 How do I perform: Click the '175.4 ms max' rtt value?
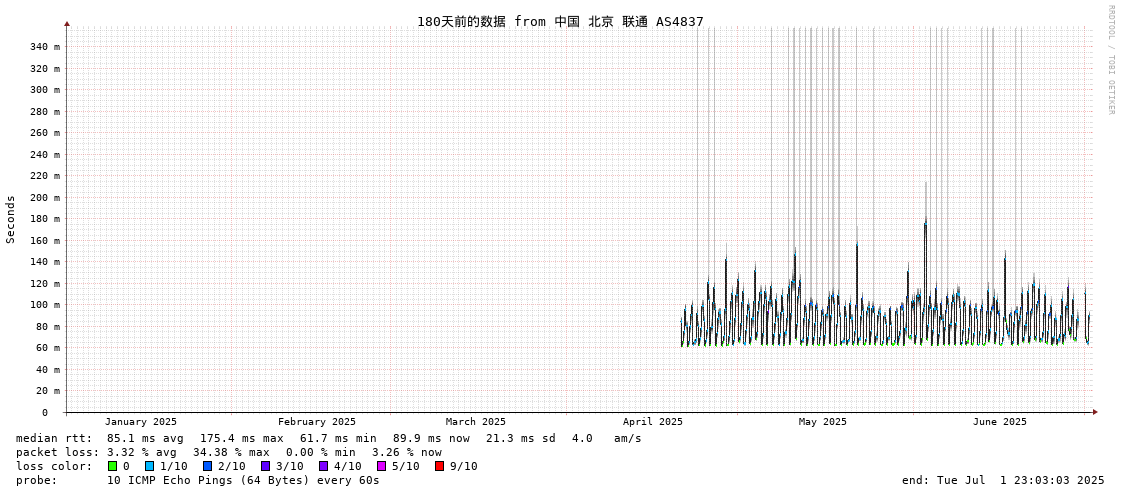(242, 438)
